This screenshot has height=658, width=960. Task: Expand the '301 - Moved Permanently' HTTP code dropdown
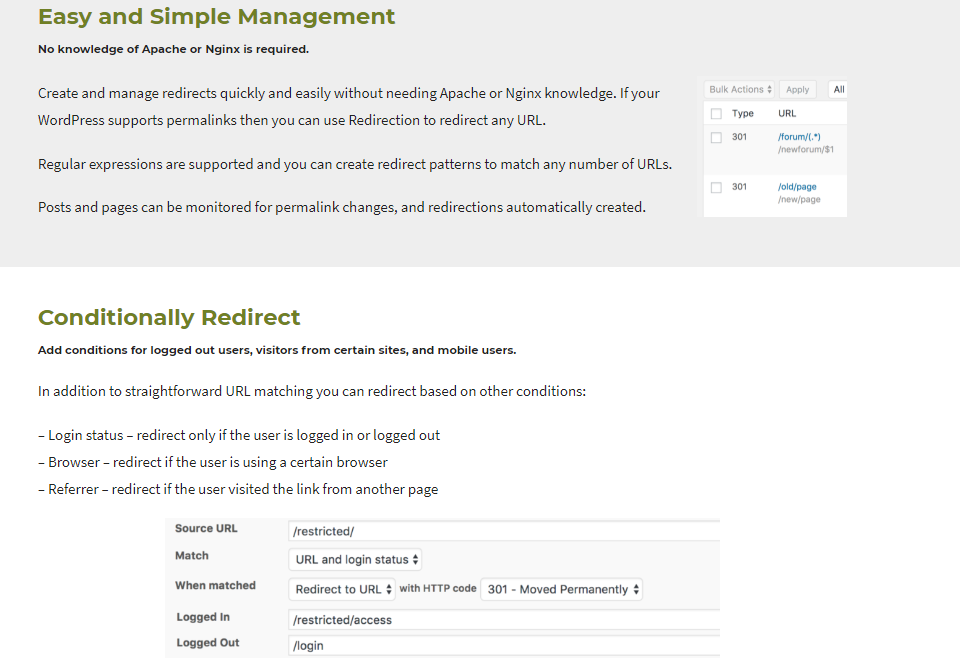(562, 589)
